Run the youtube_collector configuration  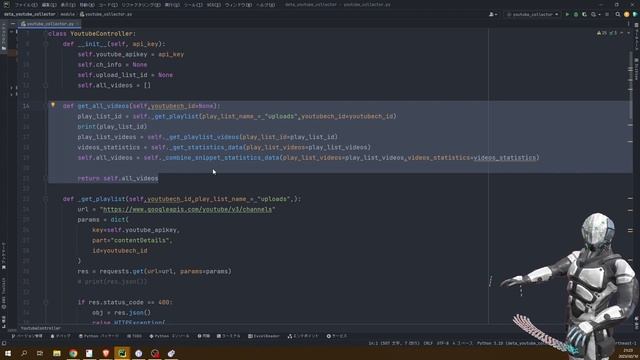pos(567,14)
